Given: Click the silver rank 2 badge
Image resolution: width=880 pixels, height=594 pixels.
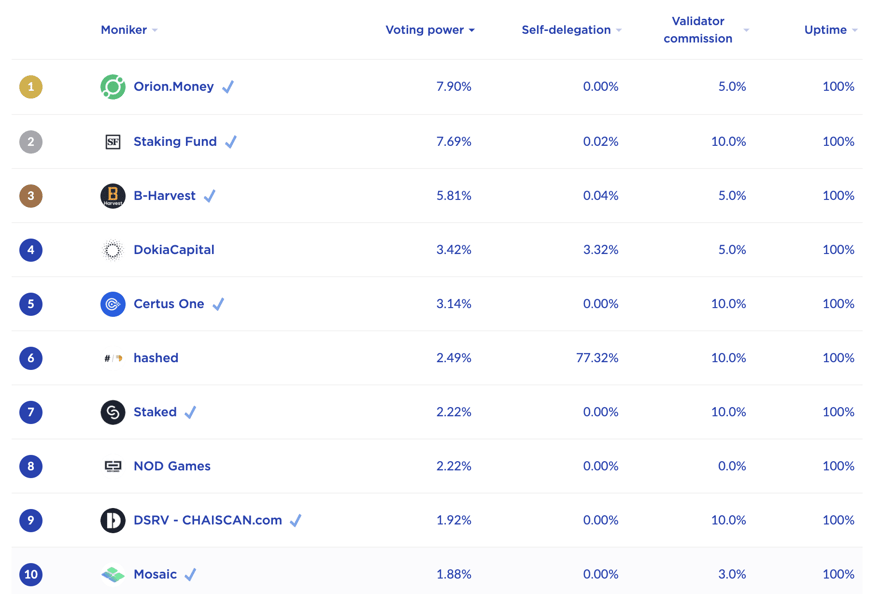Looking at the screenshot, I should click(31, 141).
